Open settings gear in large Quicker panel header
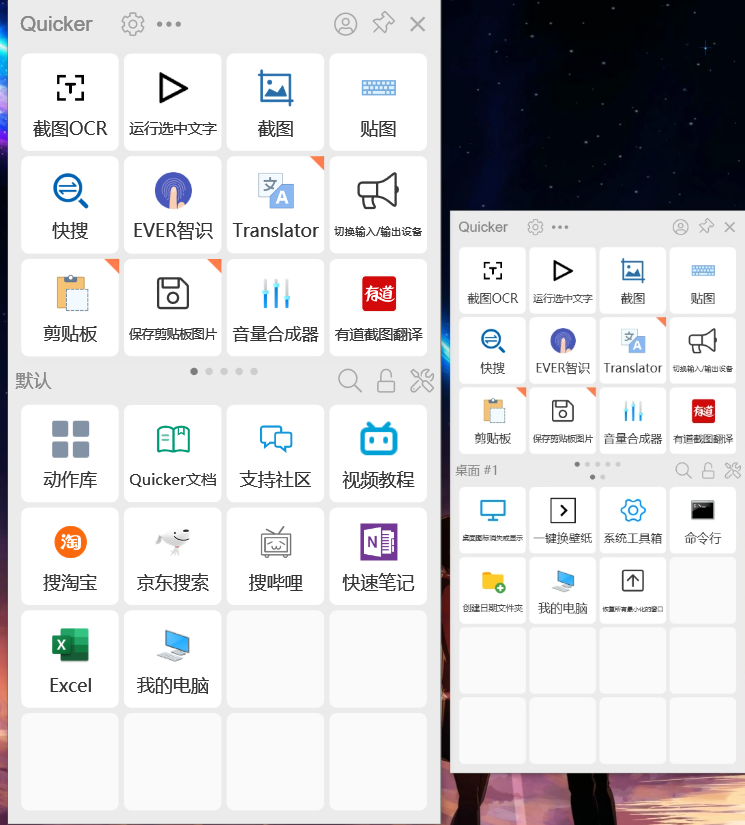This screenshot has height=825, width=745. pyautogui.click(x=133, y=24)
